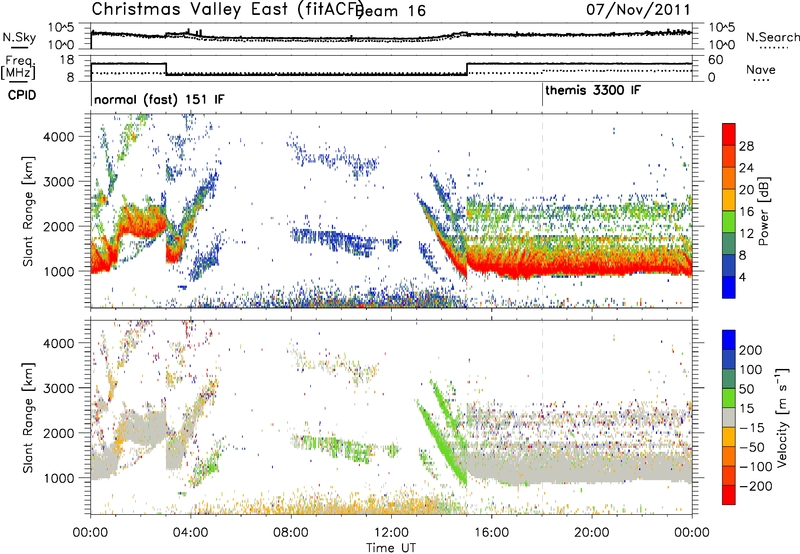Click the 4000 tick on velocity panel axis

click(58, 343)
